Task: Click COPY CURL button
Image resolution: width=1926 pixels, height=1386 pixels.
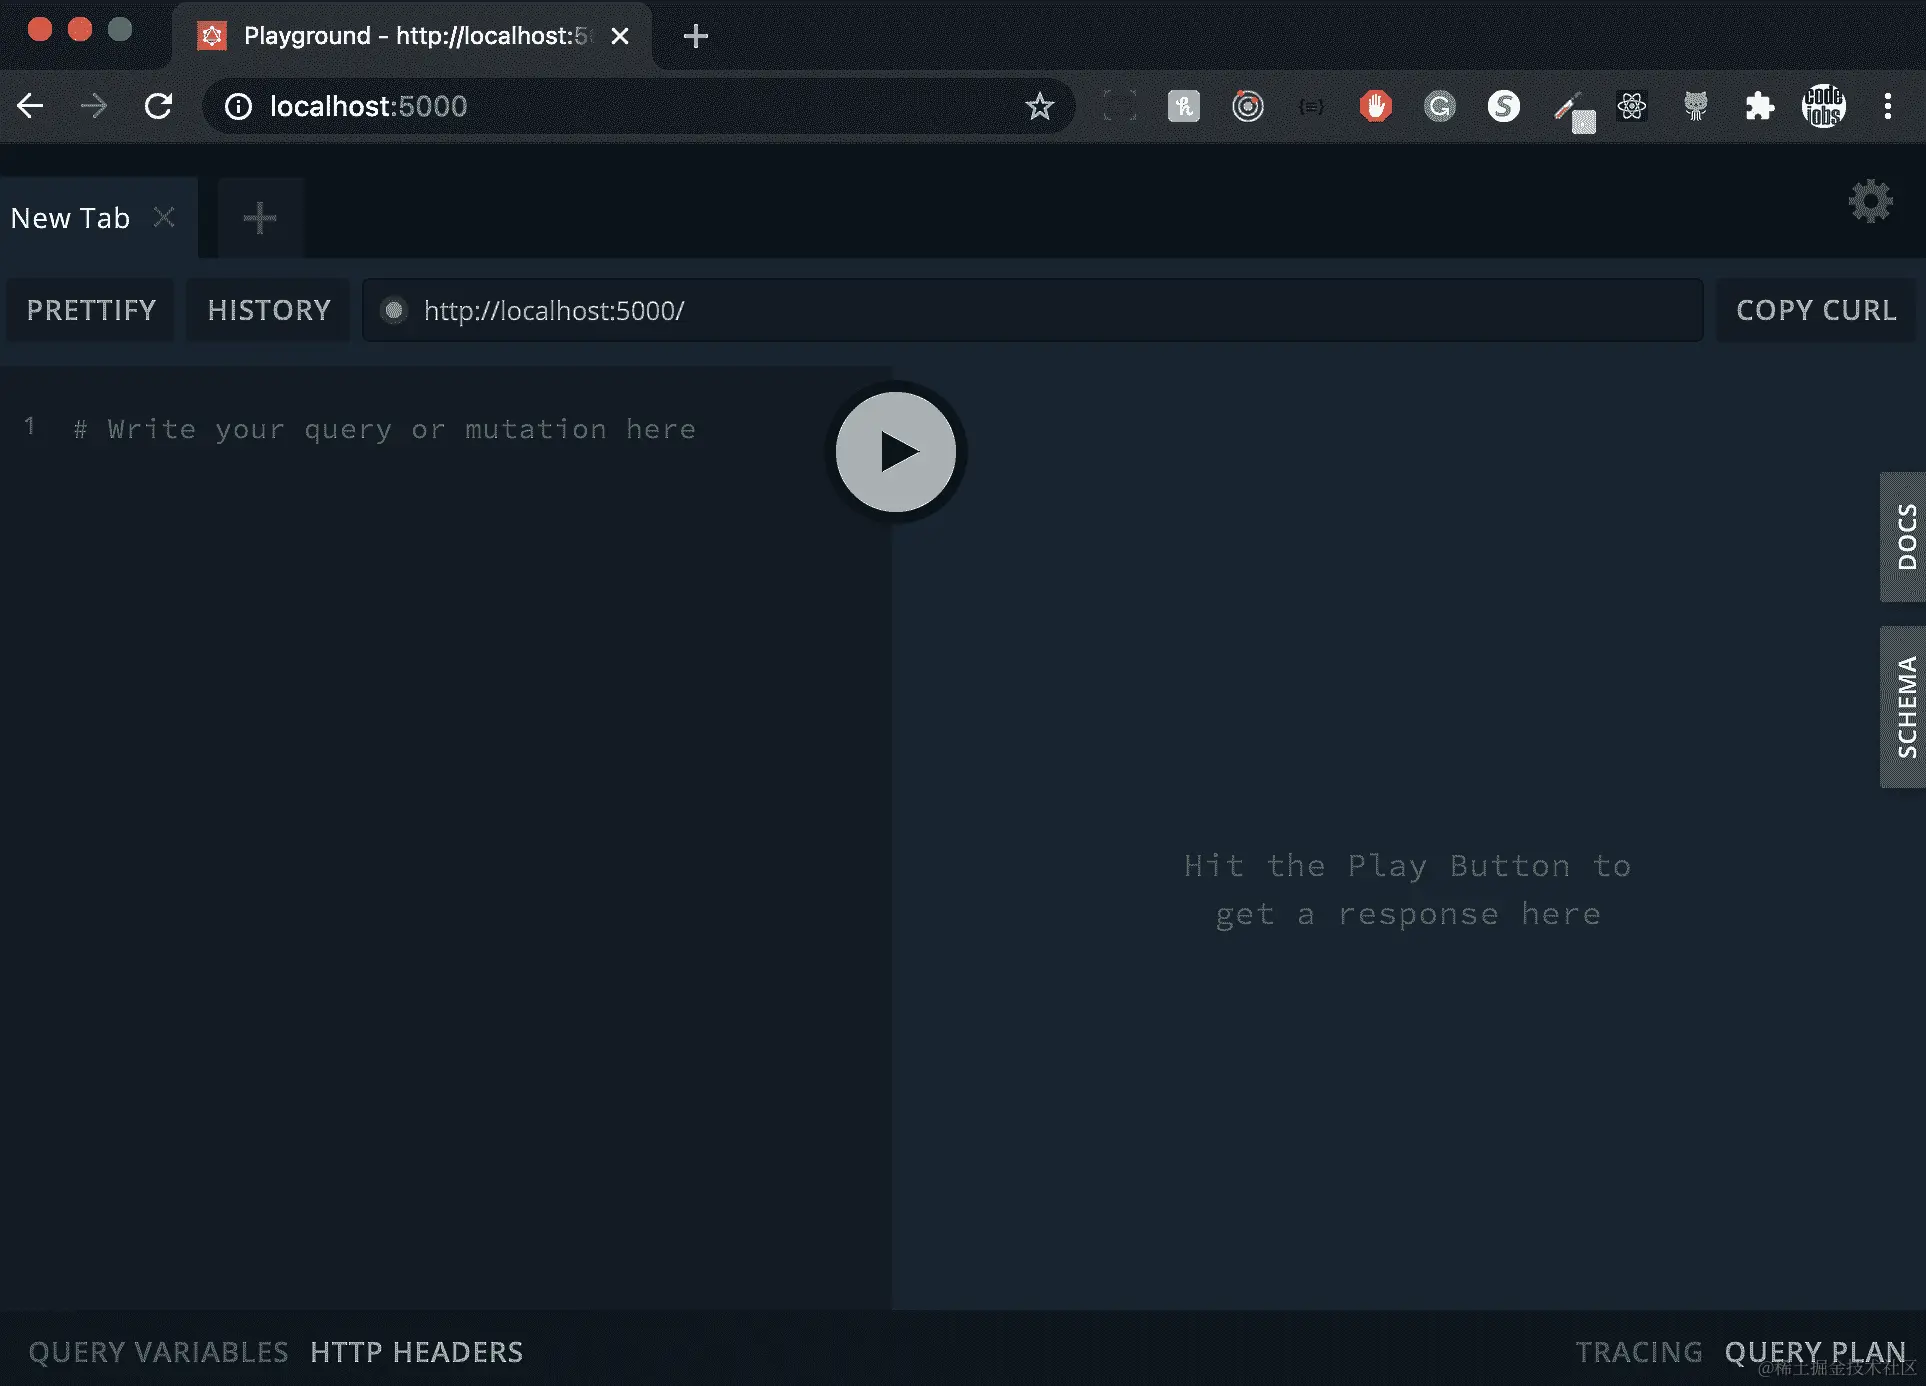Action: 1816,310
